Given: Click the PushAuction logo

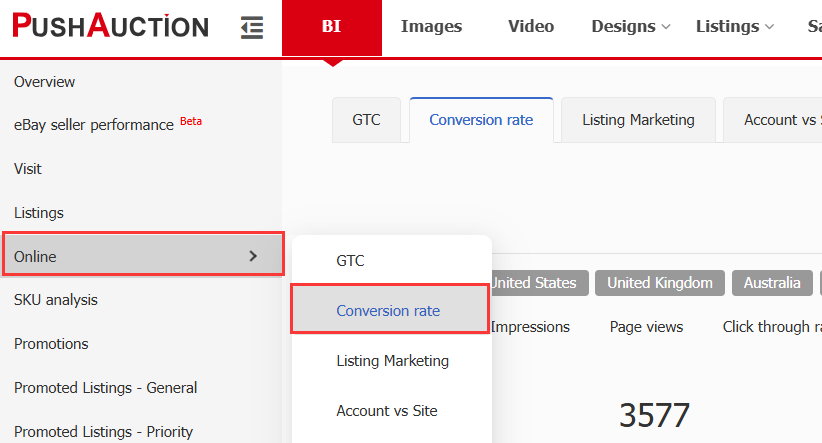Looking at the screenshot, I should pyautogui.click(x=111, y=27).
